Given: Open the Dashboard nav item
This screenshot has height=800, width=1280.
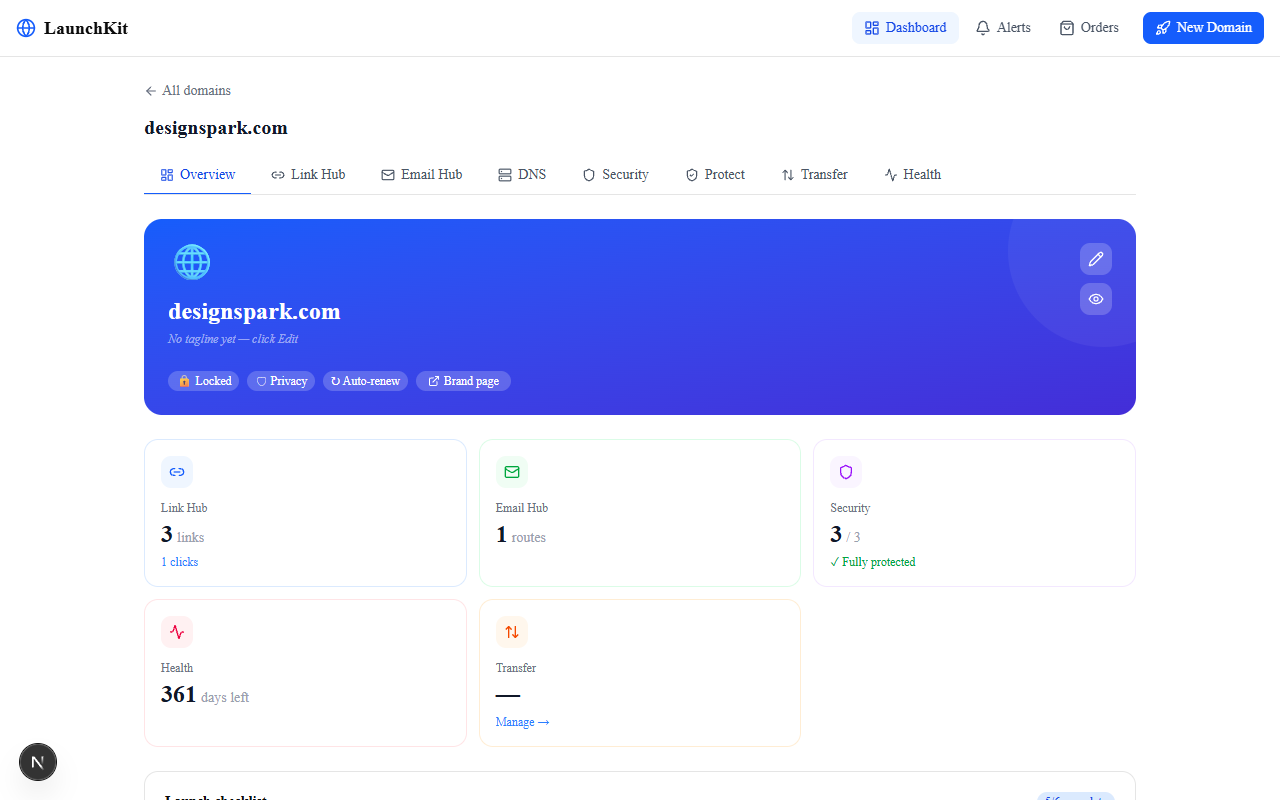Looking at the screenshot, I should (x=905, y=28).
